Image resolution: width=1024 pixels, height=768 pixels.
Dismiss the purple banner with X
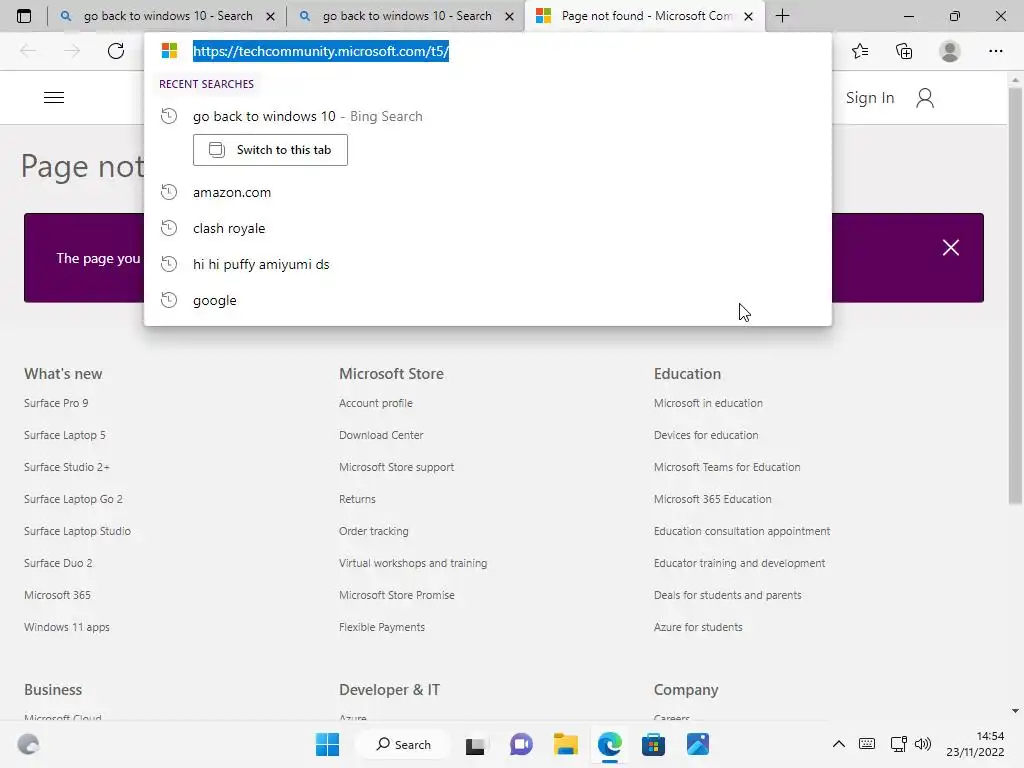951,248
